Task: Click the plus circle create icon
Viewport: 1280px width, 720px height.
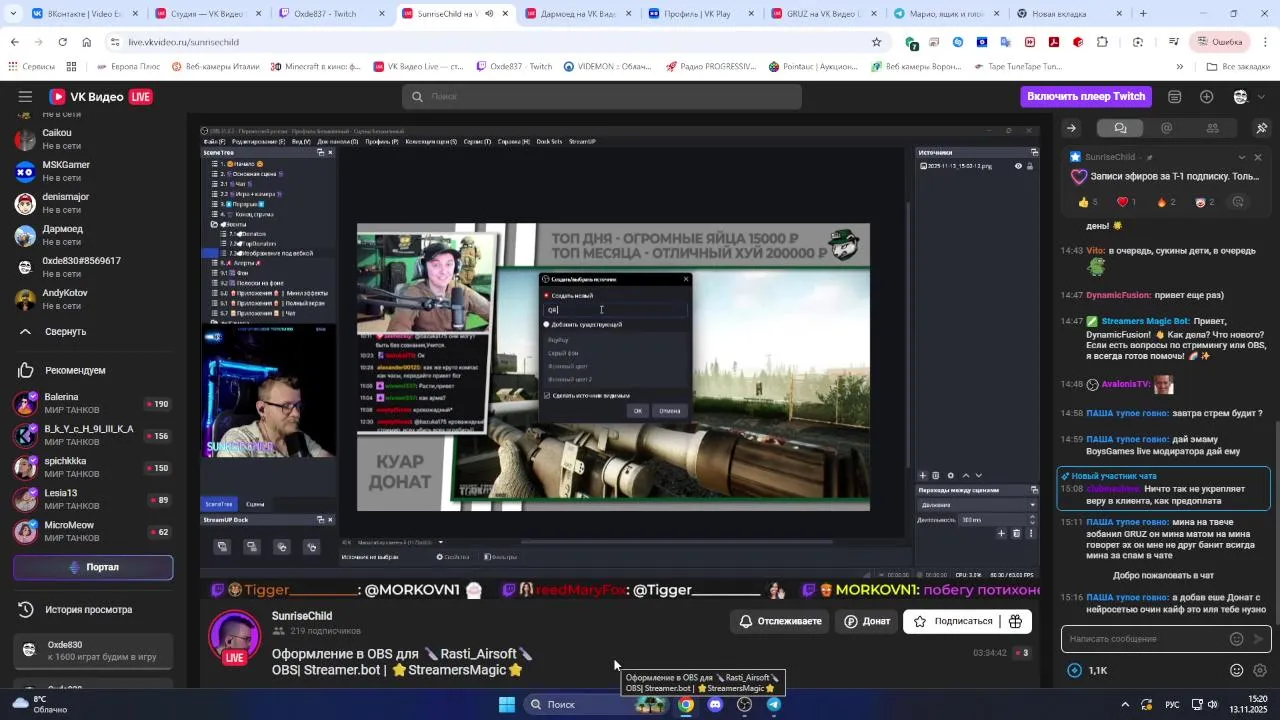Action: (x=1207, y=97)
